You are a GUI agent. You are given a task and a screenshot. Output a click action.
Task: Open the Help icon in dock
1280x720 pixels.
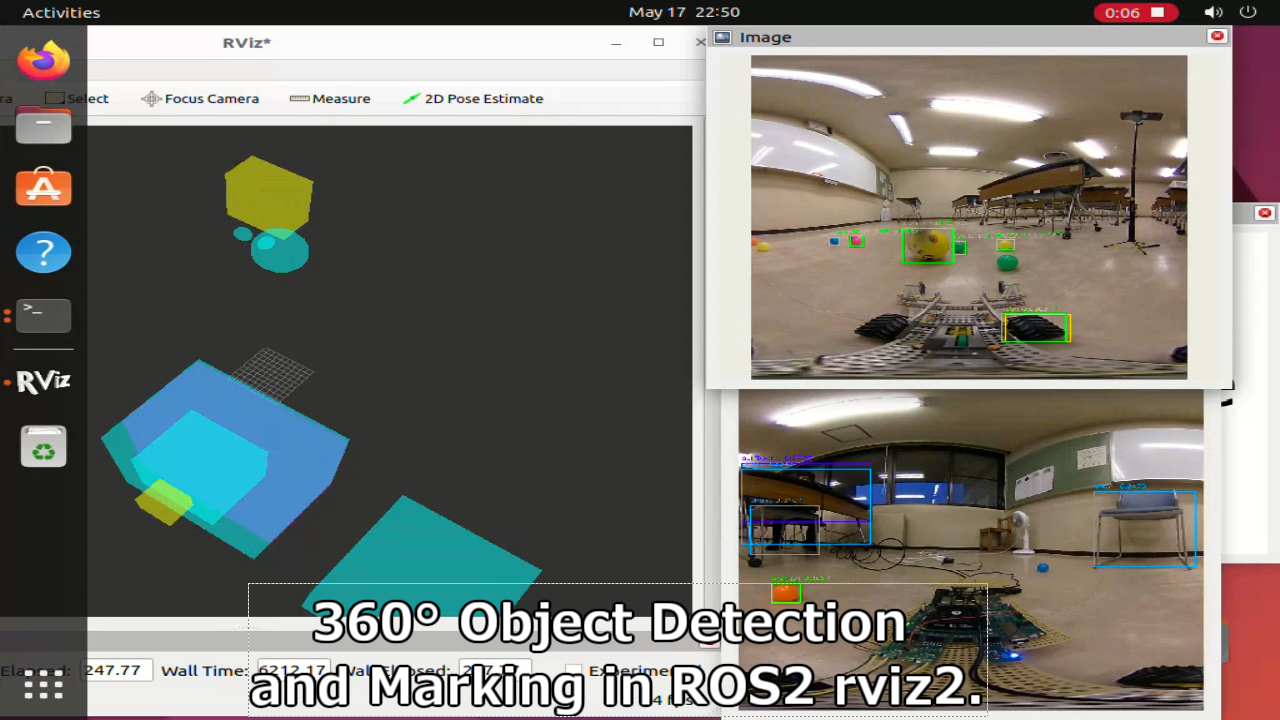43,252
